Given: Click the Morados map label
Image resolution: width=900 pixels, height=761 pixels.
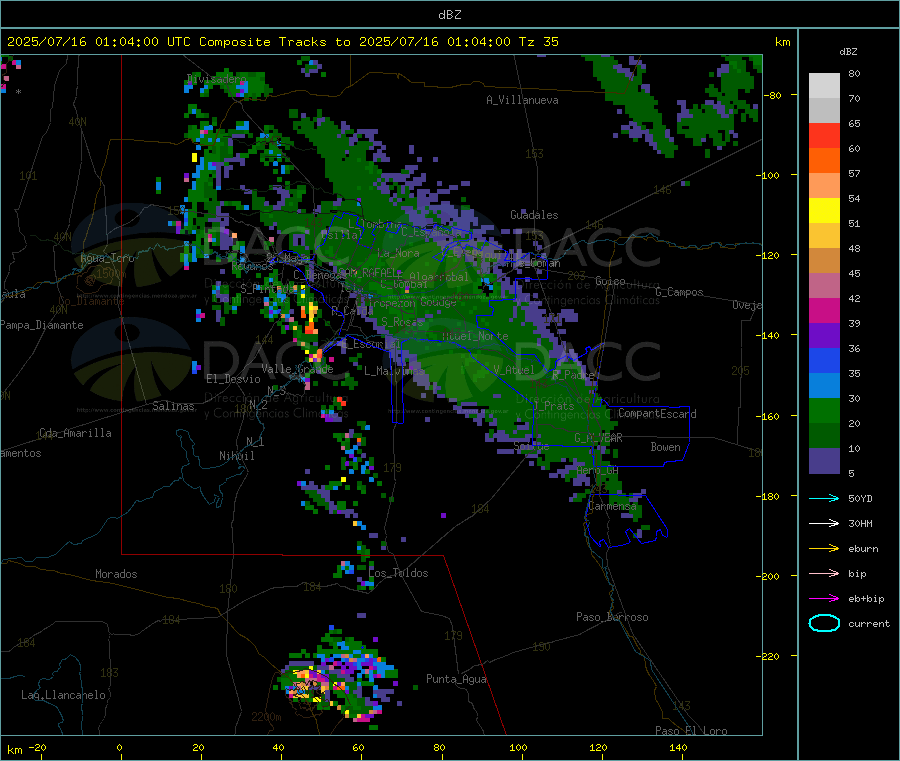Looking at the screenshot, I should [116, 574].
